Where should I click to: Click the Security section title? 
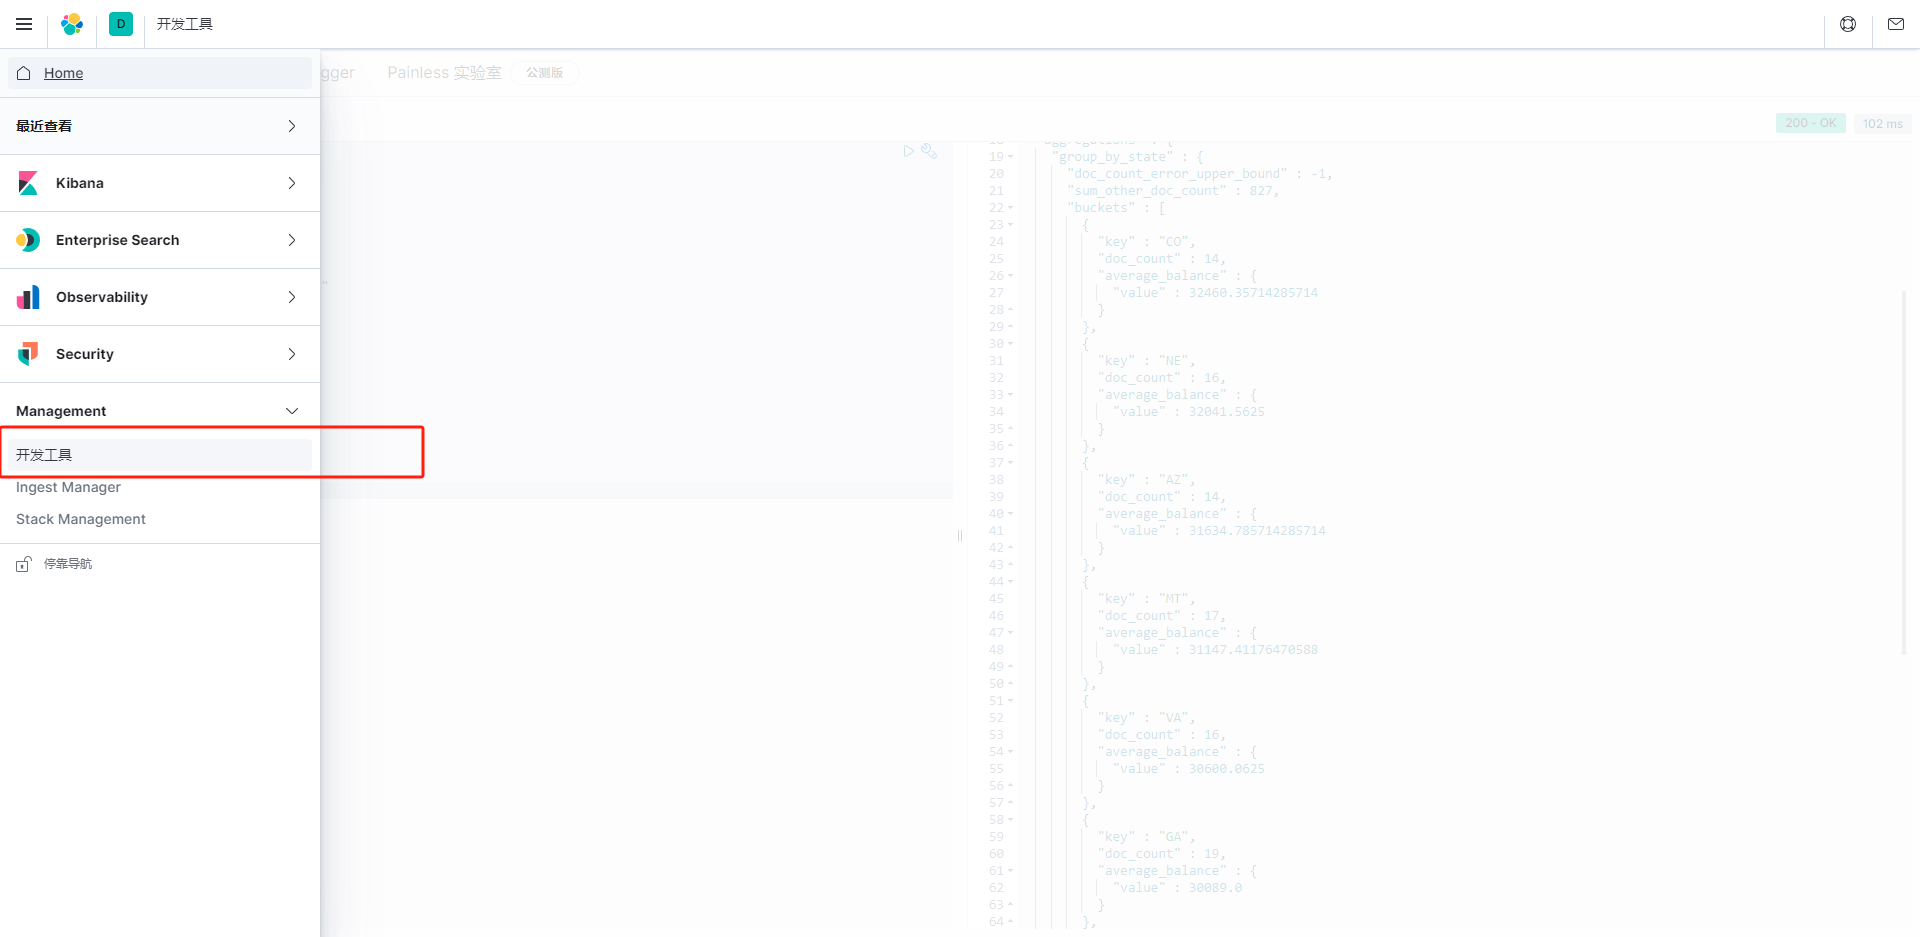click(85, 354)
